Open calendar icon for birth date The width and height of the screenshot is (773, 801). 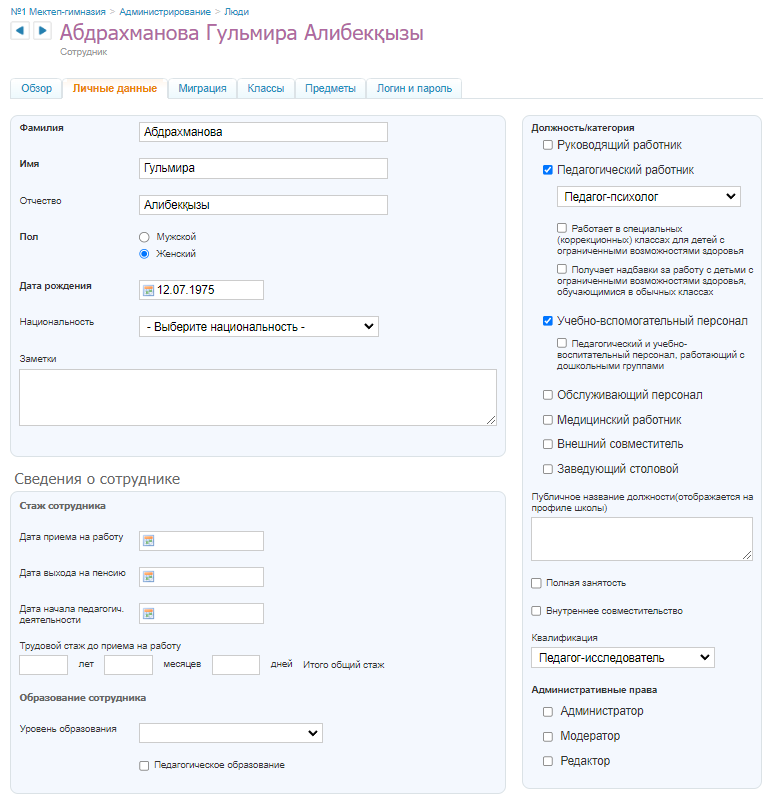[x=148, y=290]
